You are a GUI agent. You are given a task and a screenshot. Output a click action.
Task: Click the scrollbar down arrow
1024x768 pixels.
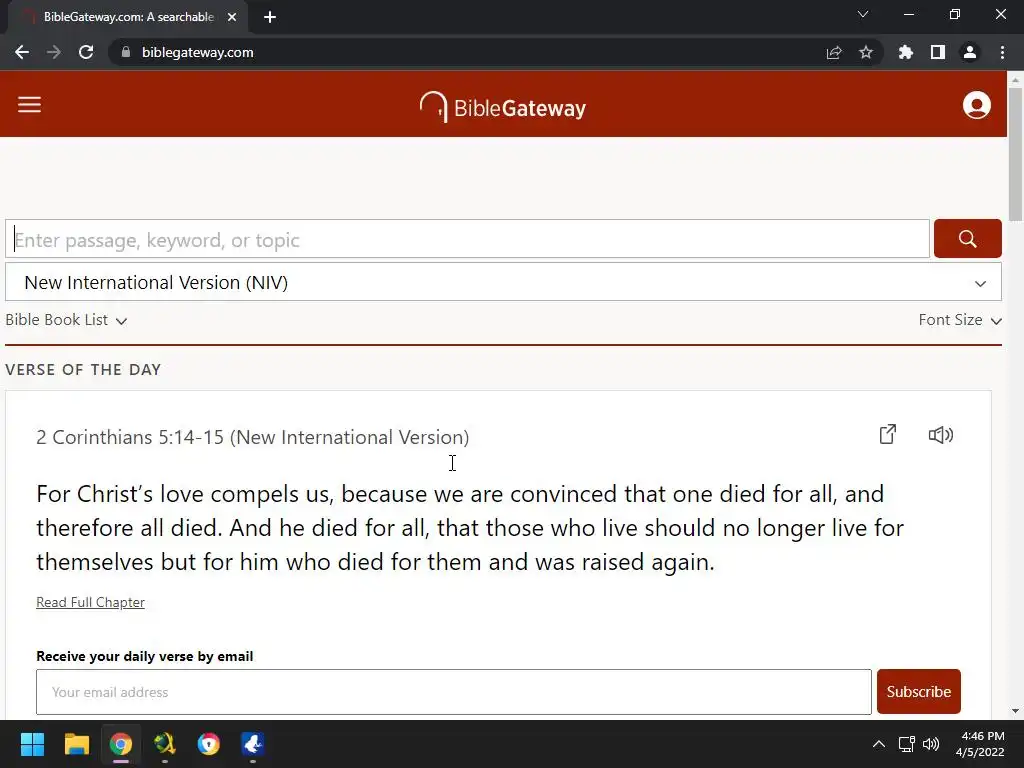pyautogui.click(x=1015, y=711)
